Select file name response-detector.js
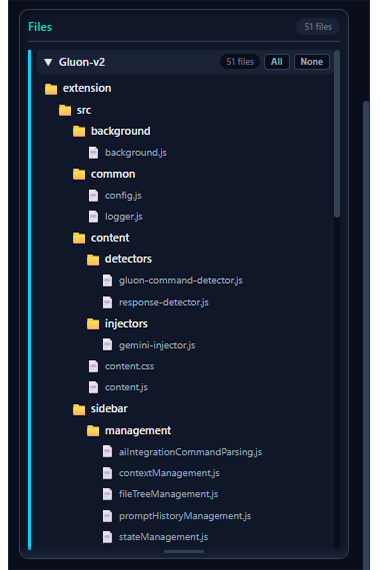 coord(164,302)
